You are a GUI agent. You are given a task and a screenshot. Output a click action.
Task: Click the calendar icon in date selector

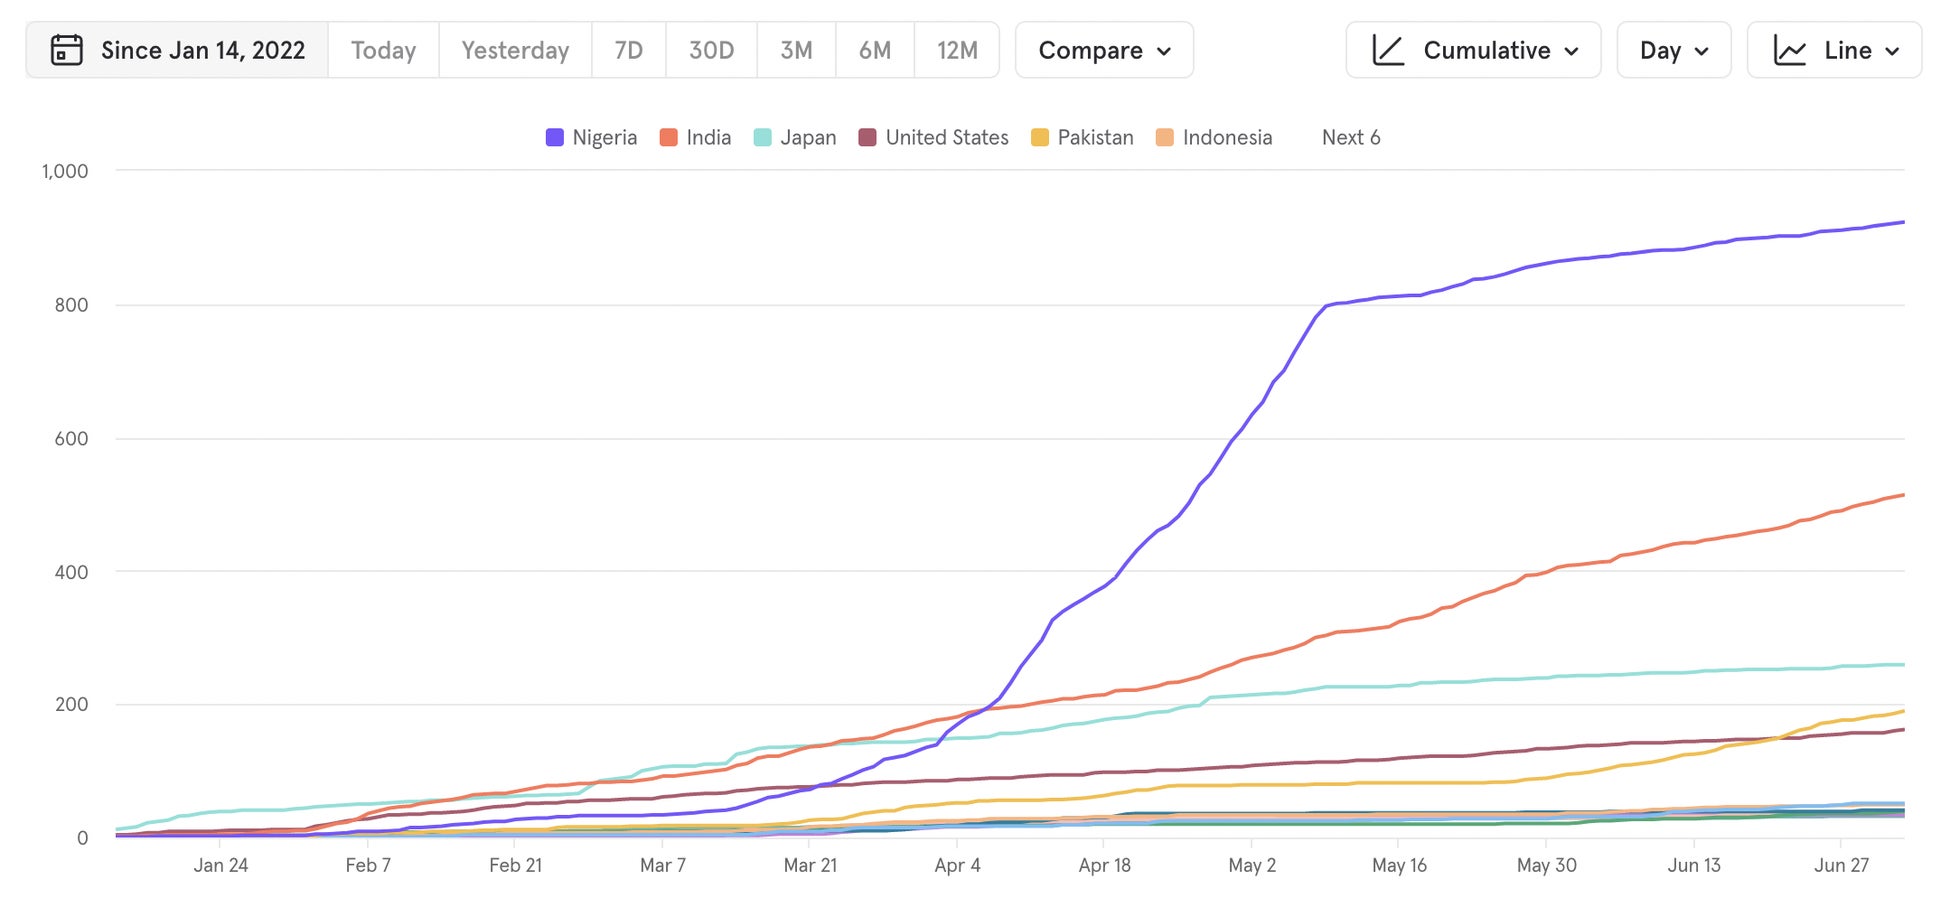click(x=66, y=50)
